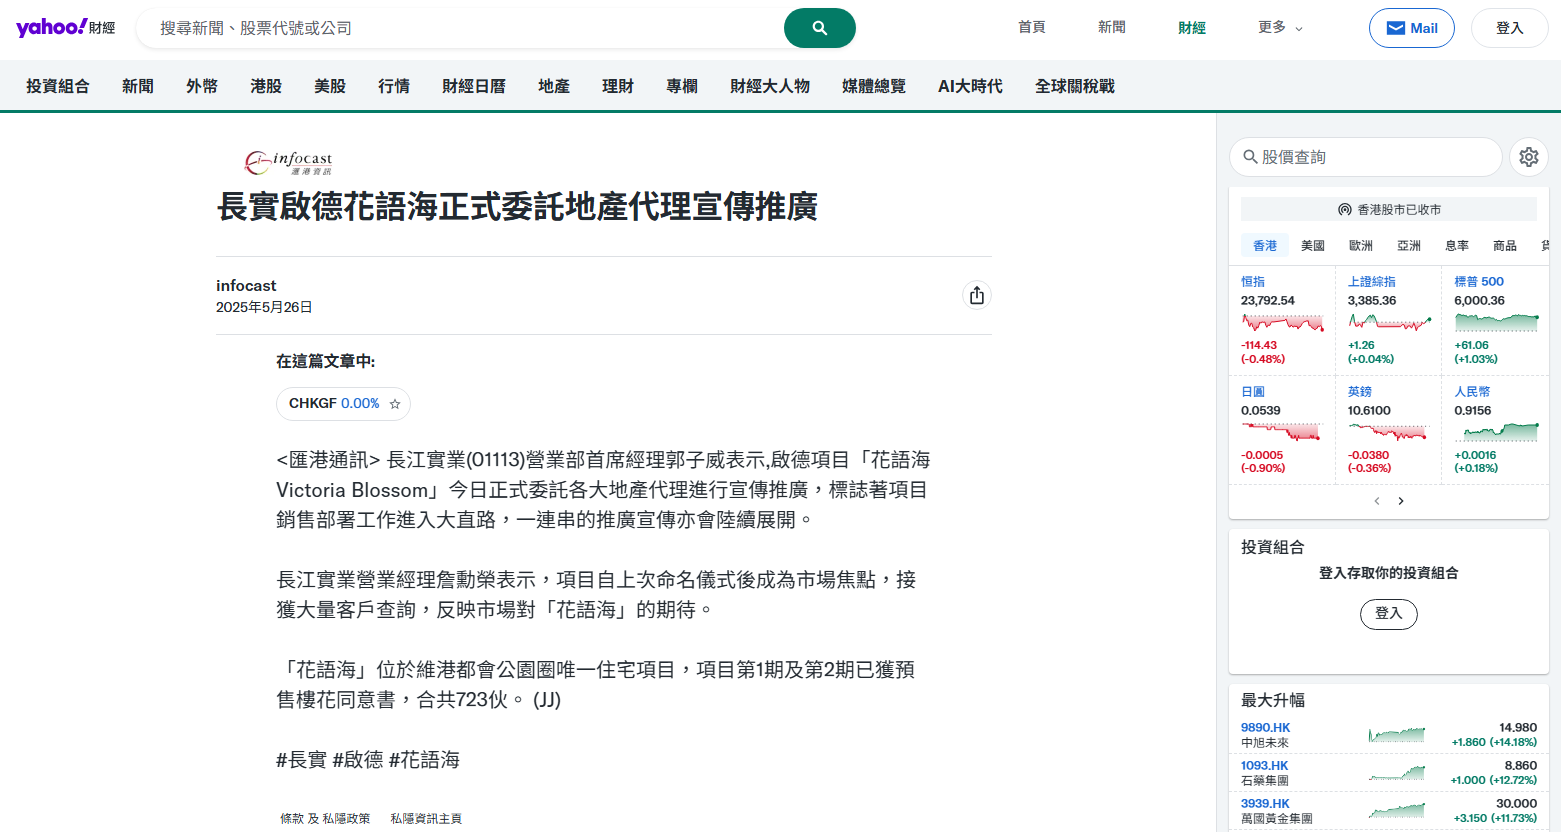The height and width of the screenshot is (832, 1561).
Task: Click the green search magnifier button
Action: pos(819,28)
